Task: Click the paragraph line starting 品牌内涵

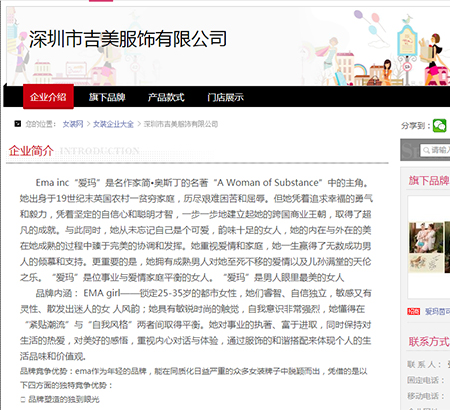Action: click(x=203, y=293)
